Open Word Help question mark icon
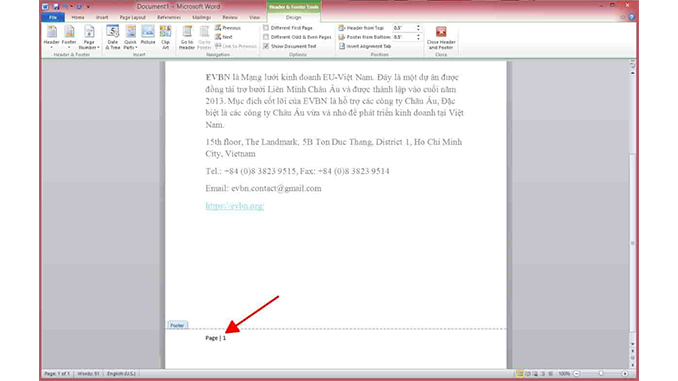Image resolution: width=678 pixels, height=381 pixels. coord(631,17)
